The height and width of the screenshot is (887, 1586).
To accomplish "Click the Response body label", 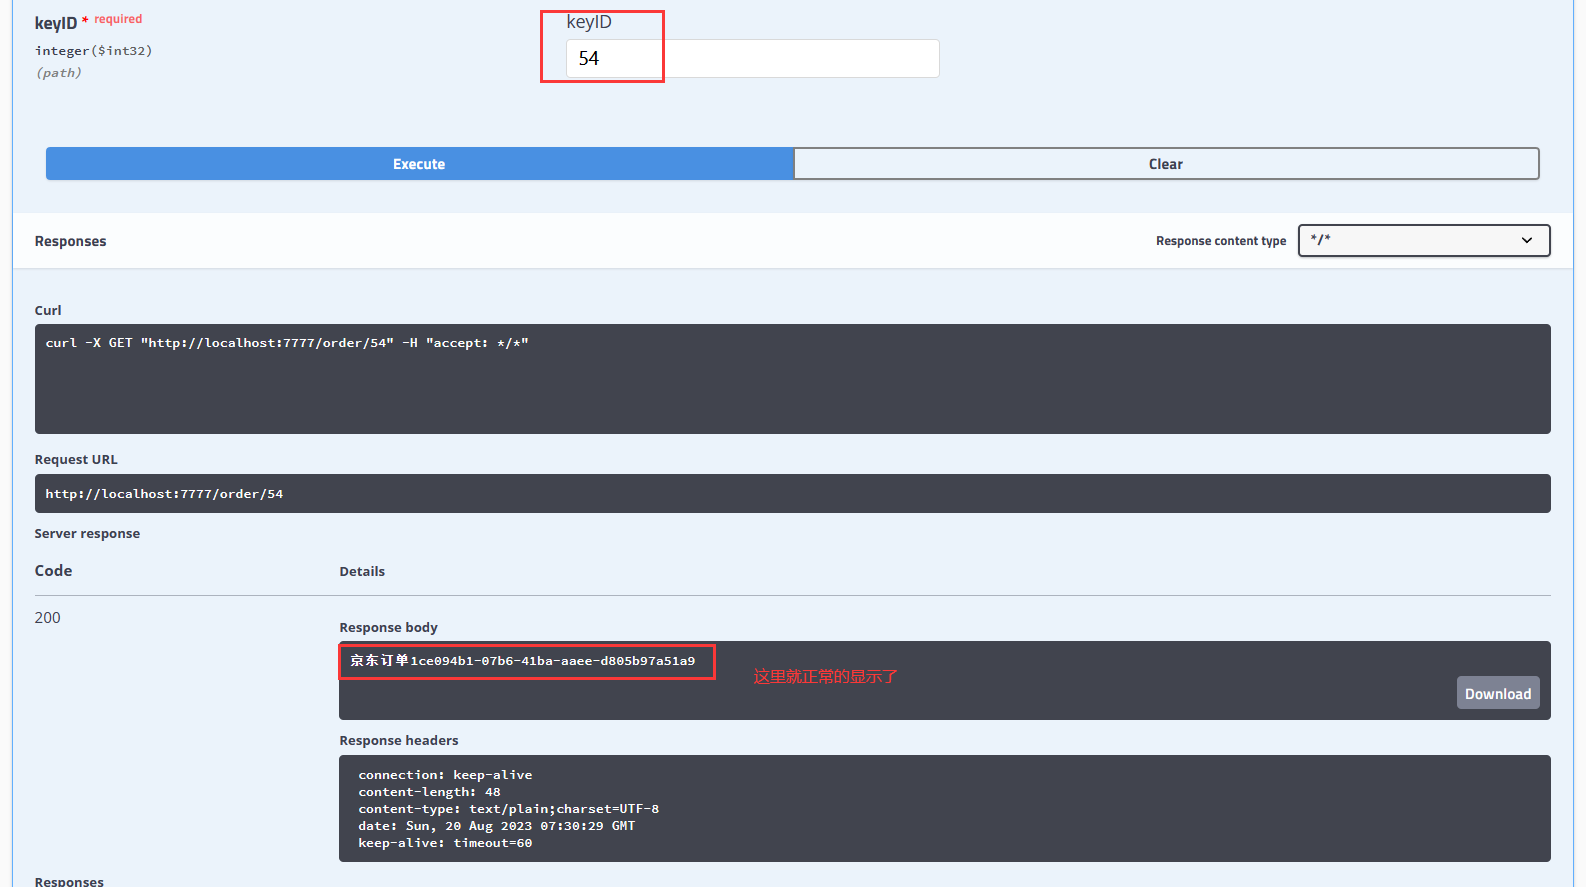I will tap(388, 627).
